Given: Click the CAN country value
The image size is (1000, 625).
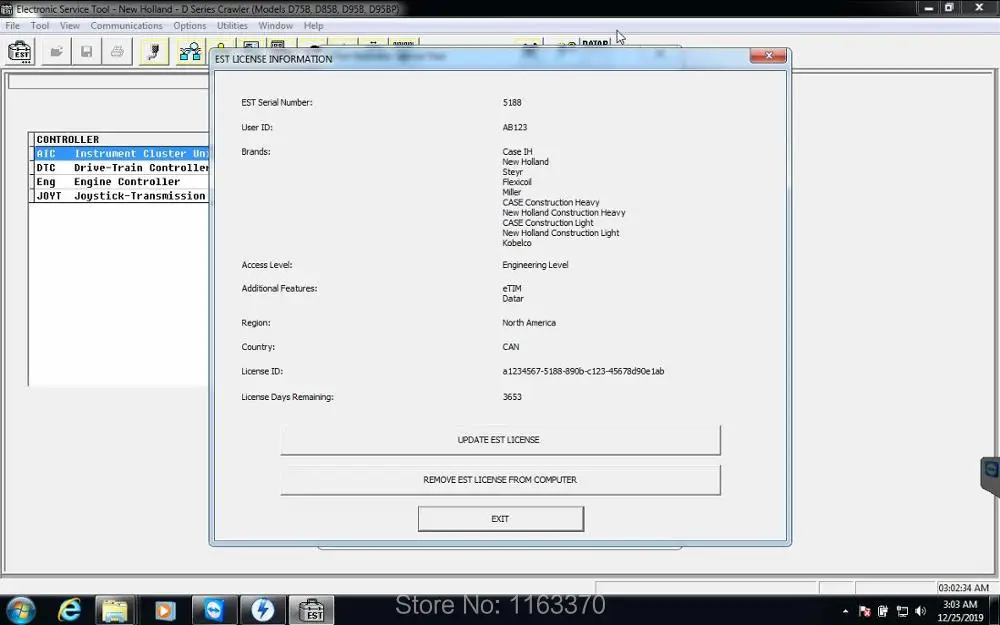Looking at the screenshot, I should tap(511, 347).
